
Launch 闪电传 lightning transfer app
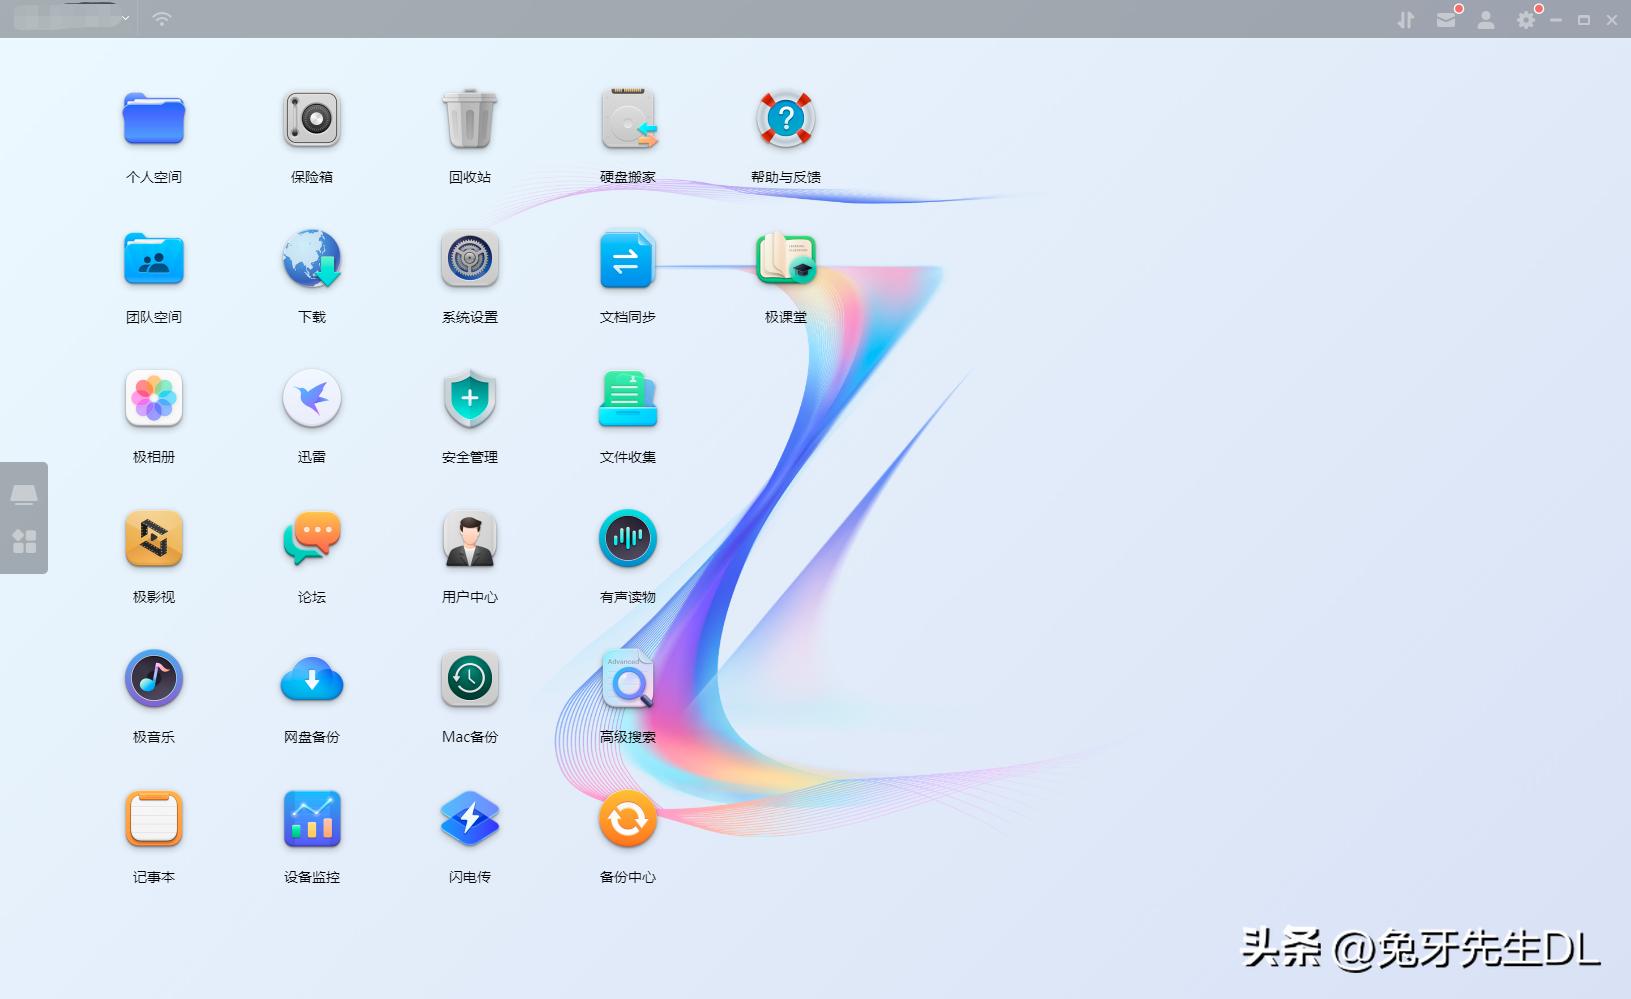click(x=469, y=820)
